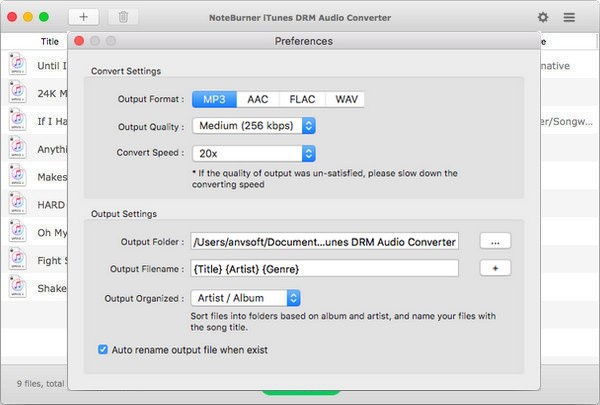This screenshot has width=600, height=405.
Task: Select the 'Until I' song row
Action: coord(34,65)
